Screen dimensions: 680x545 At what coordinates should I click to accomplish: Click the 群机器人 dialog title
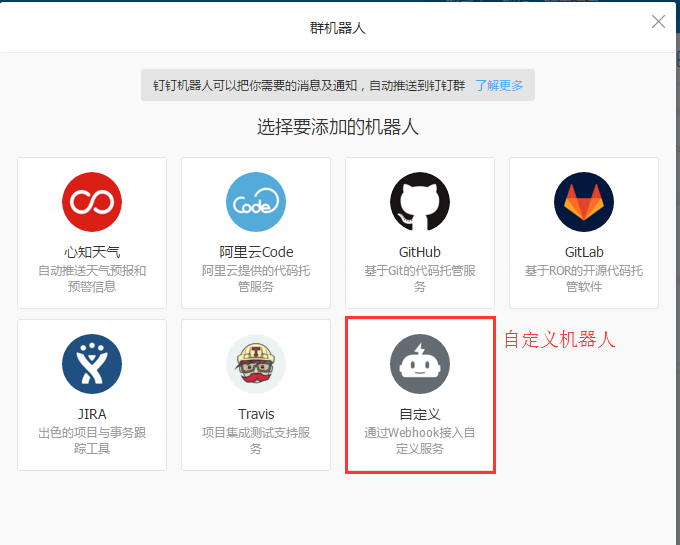pos(337,28)
